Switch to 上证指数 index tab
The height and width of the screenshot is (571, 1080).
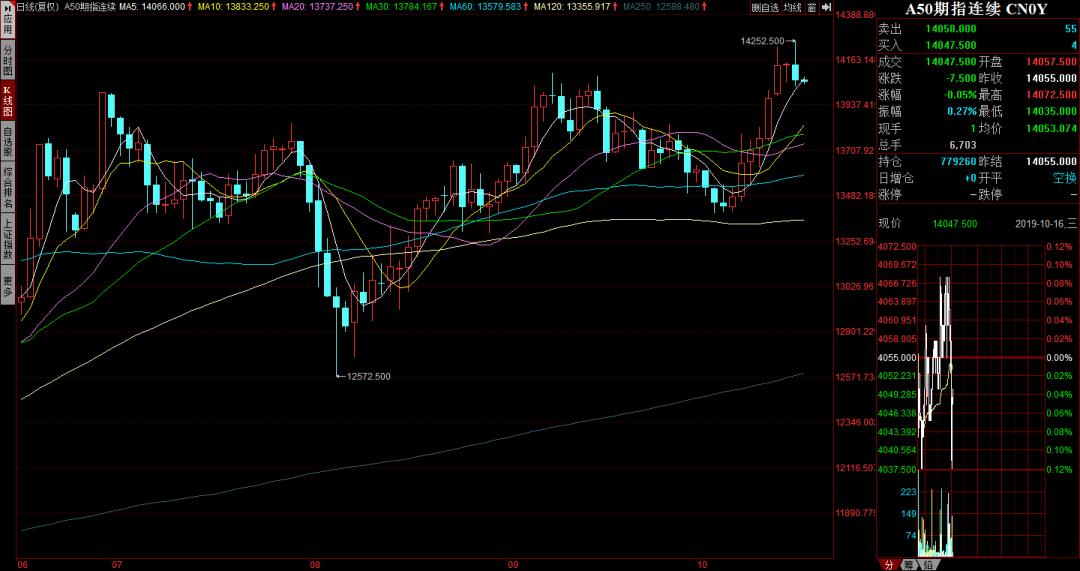[8, 240]
